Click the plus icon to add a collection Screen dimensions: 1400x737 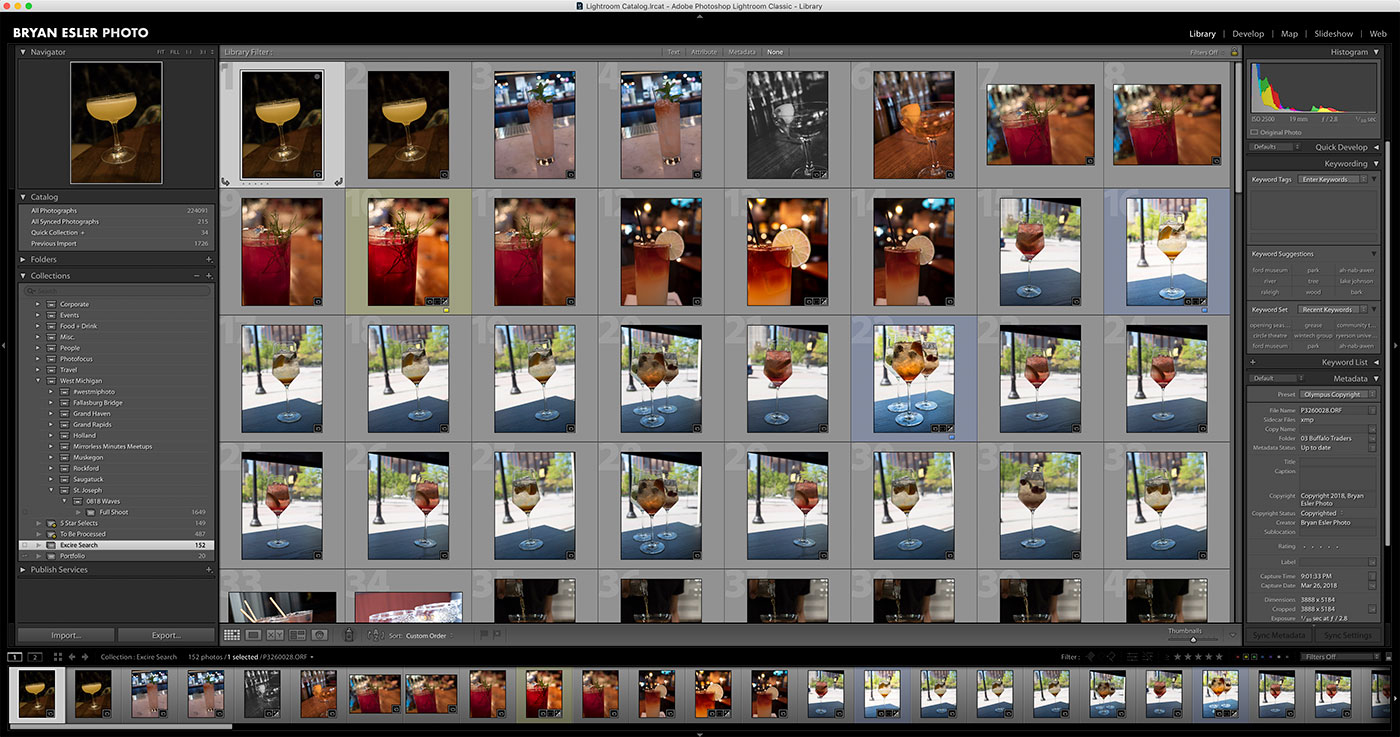209,276
